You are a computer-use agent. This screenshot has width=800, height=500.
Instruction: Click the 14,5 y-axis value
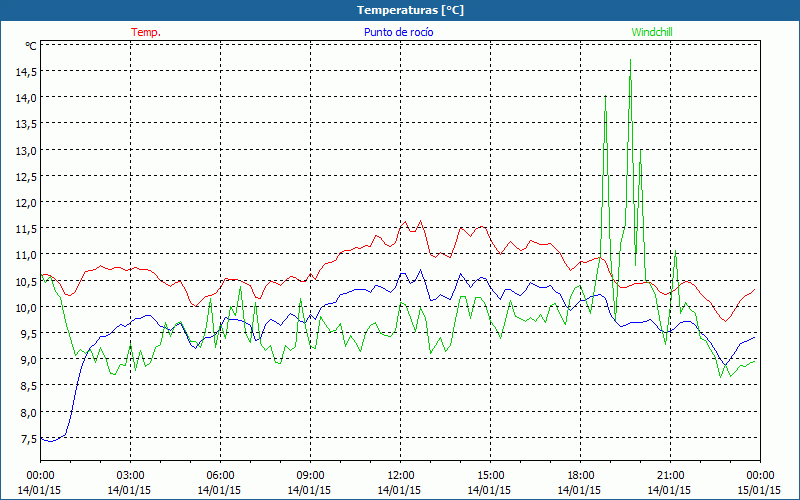coord(26,72)
